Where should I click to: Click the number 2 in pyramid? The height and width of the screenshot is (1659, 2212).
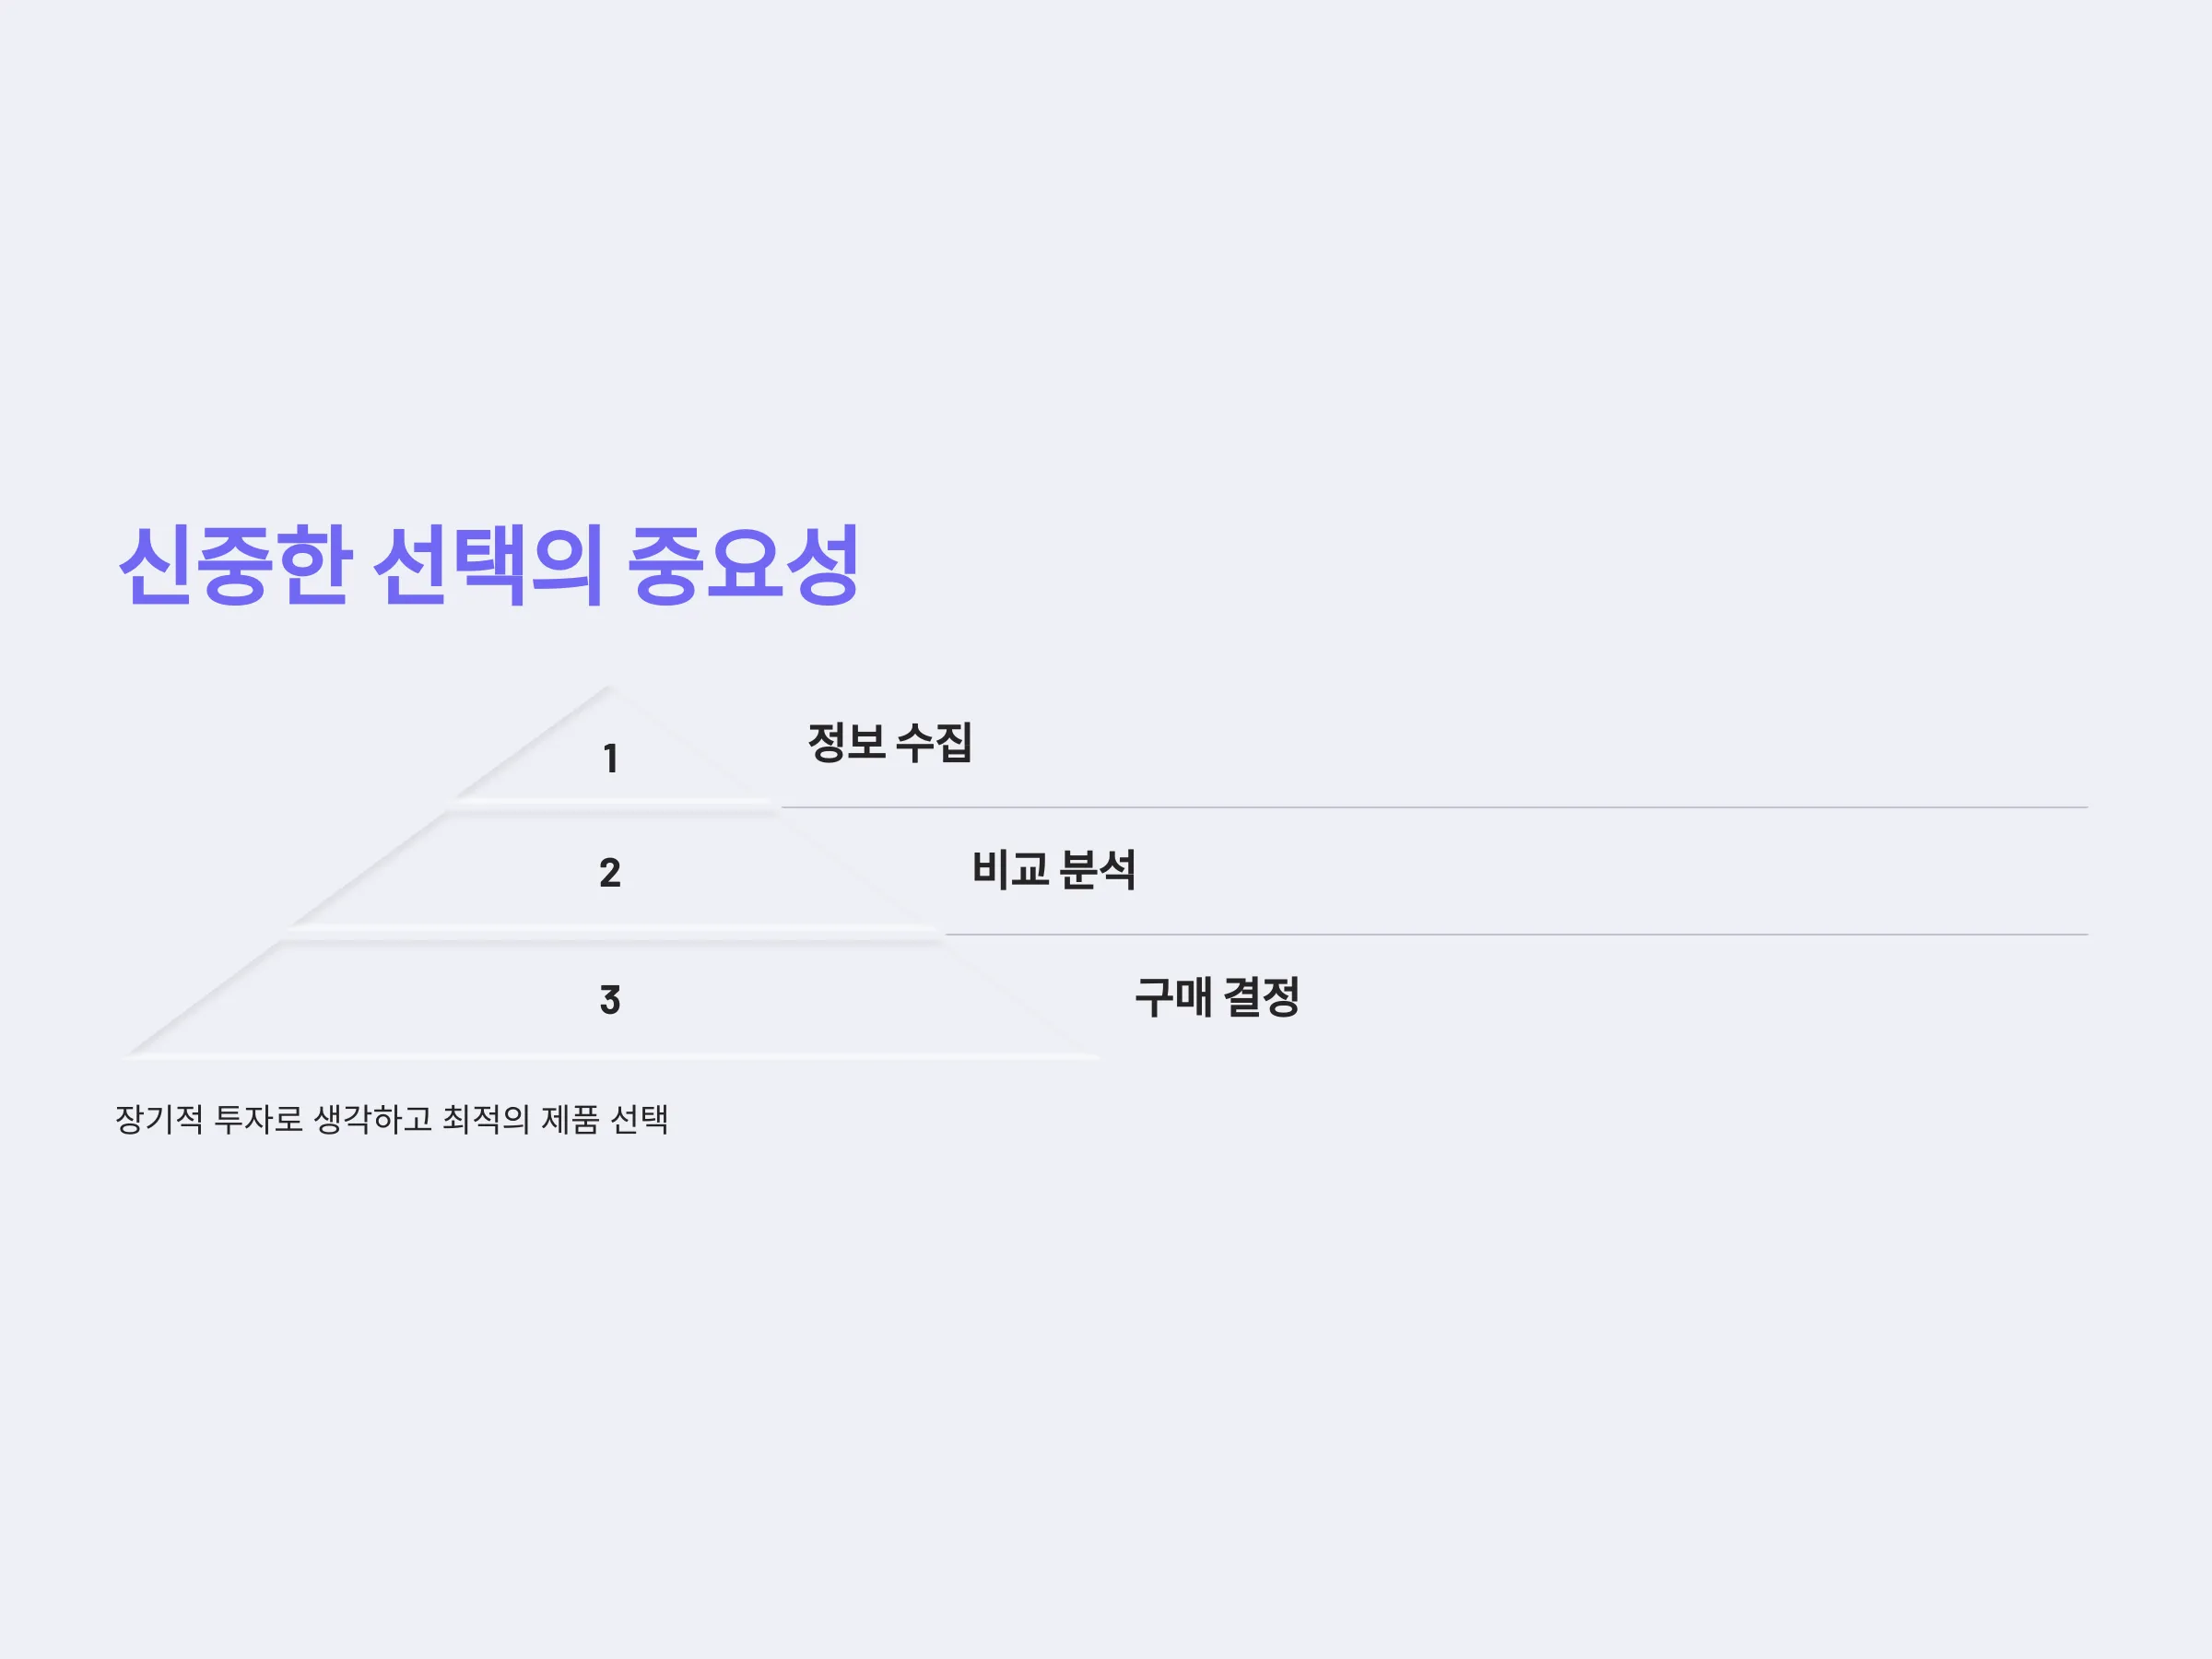(x=610, y=873)
